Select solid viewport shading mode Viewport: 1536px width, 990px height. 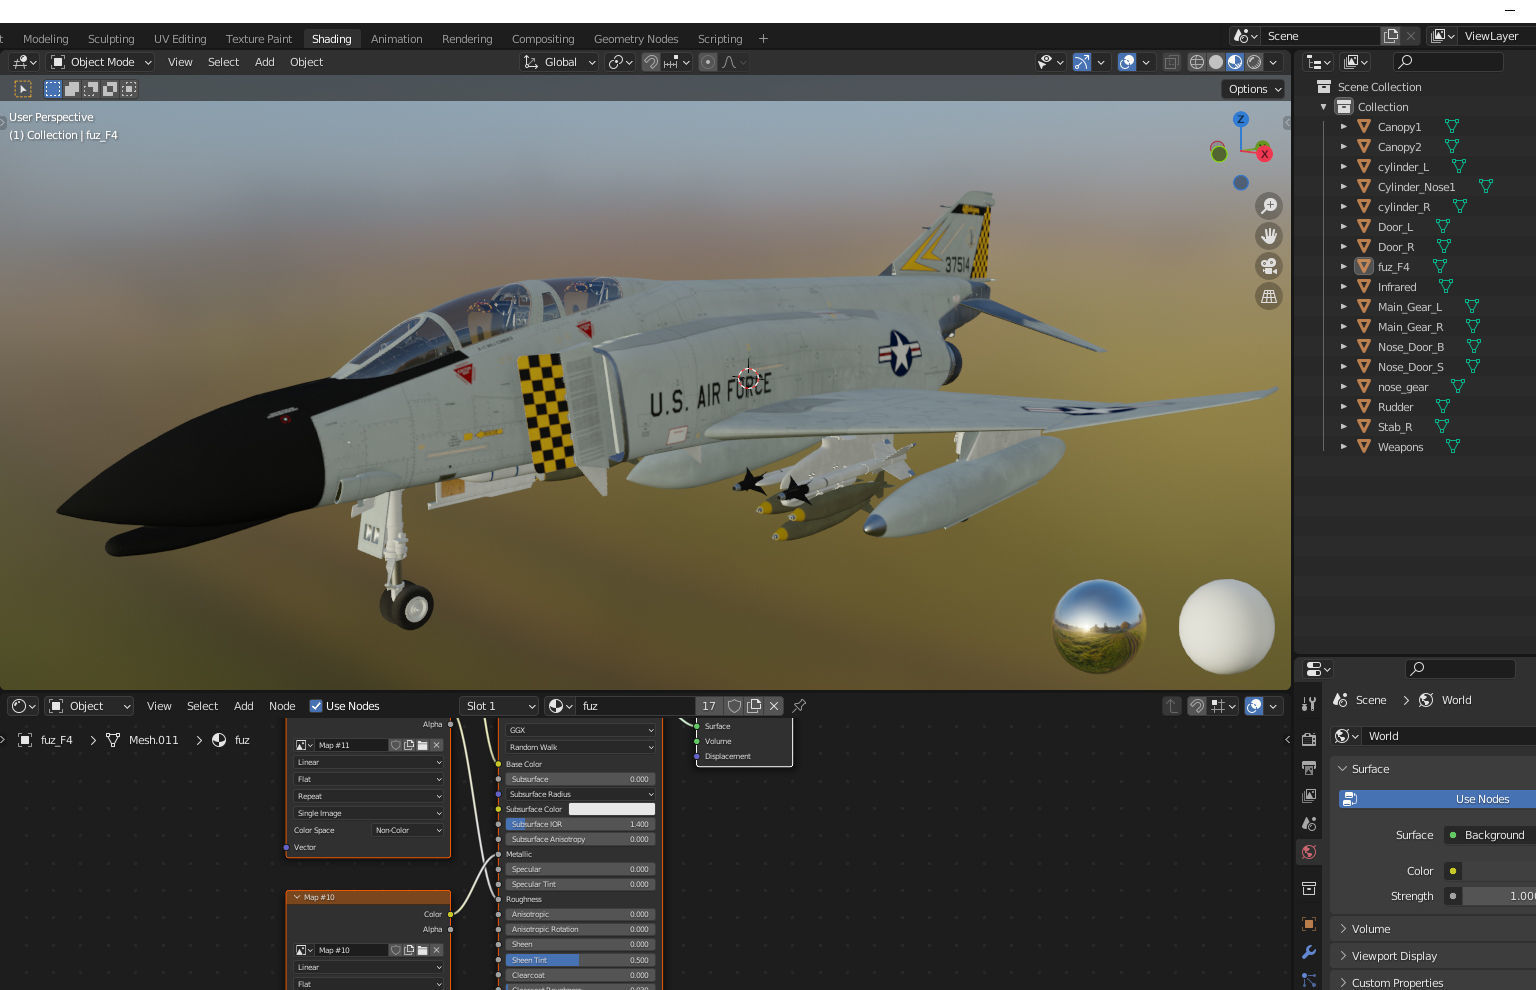tap(1216, 62)
